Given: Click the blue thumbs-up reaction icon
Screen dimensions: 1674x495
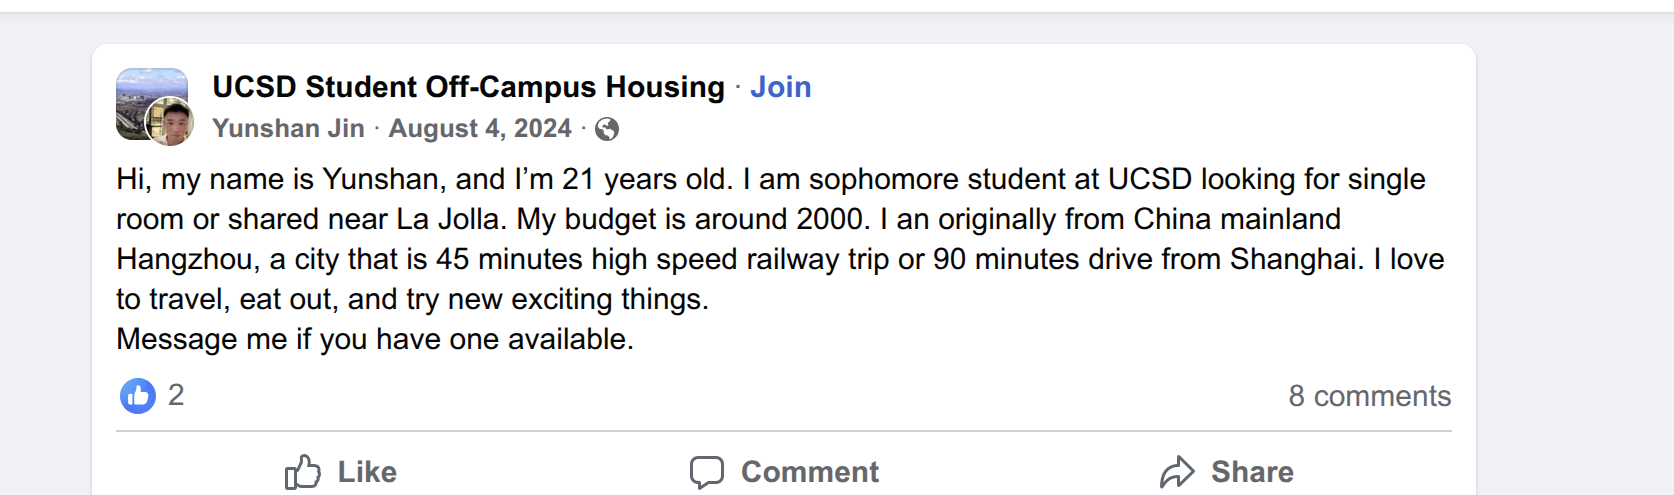Looking at the screenshot, I should click(138, 396).
